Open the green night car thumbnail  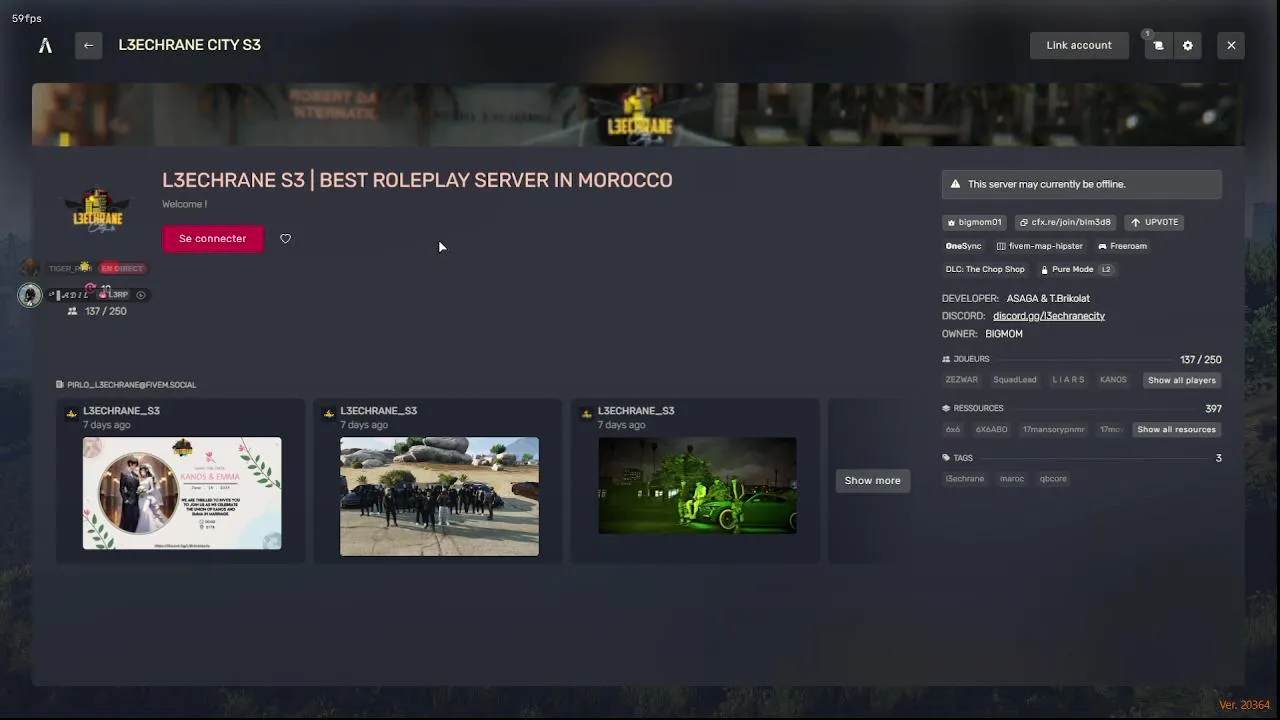(x=697, y=485)
